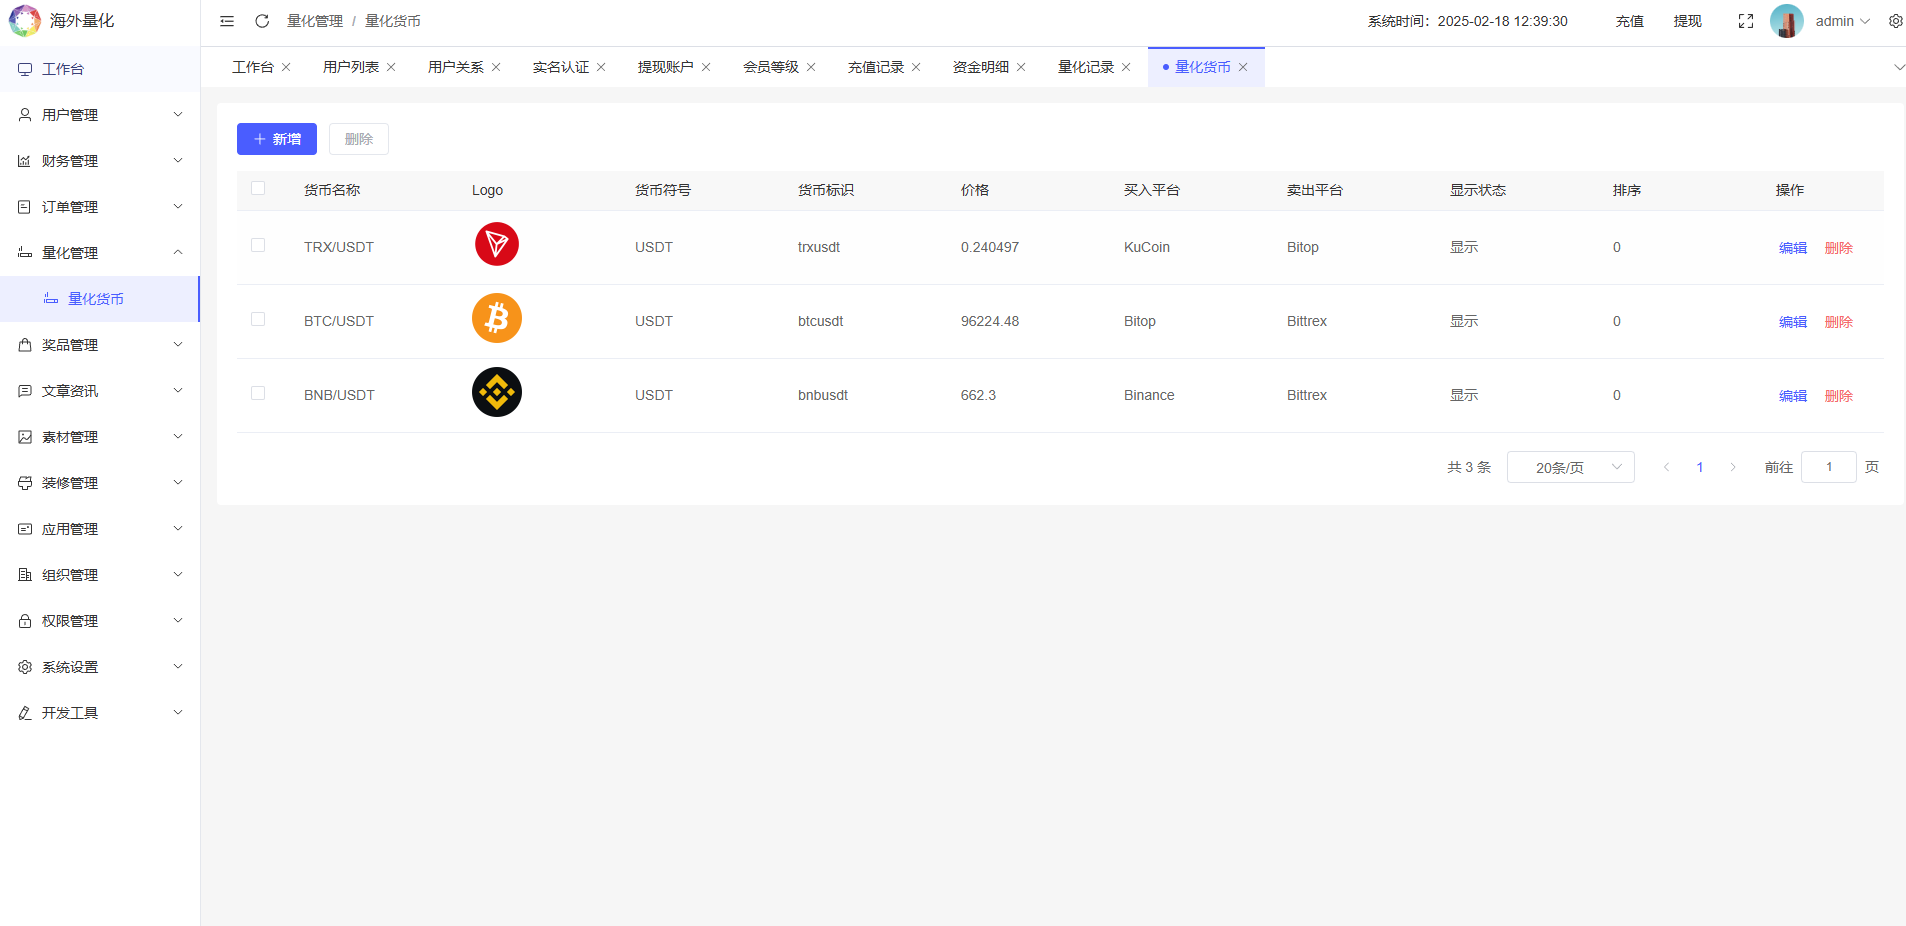1906x926 pixels.
Task: Open the 20条/页 page size dropdown
Action: coord(1569,466)
